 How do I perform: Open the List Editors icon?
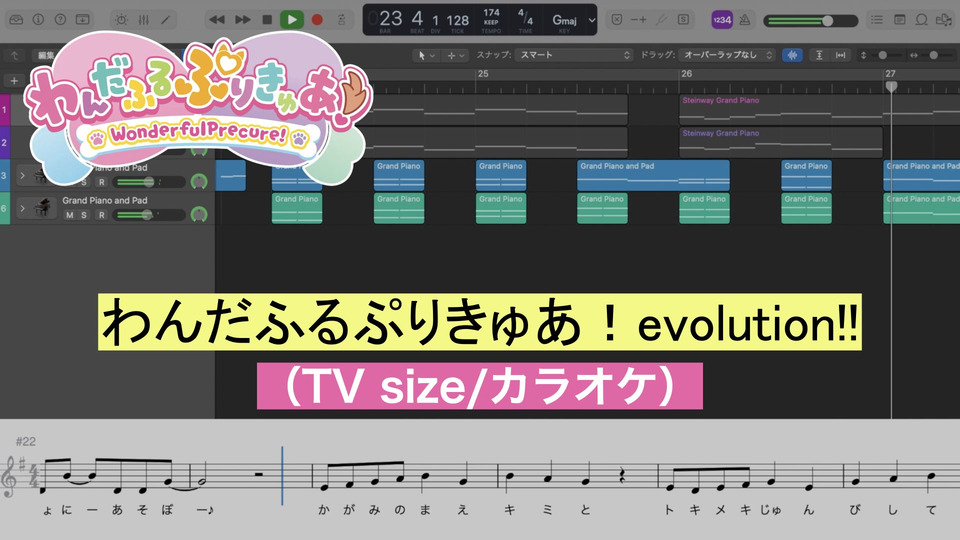877,20
